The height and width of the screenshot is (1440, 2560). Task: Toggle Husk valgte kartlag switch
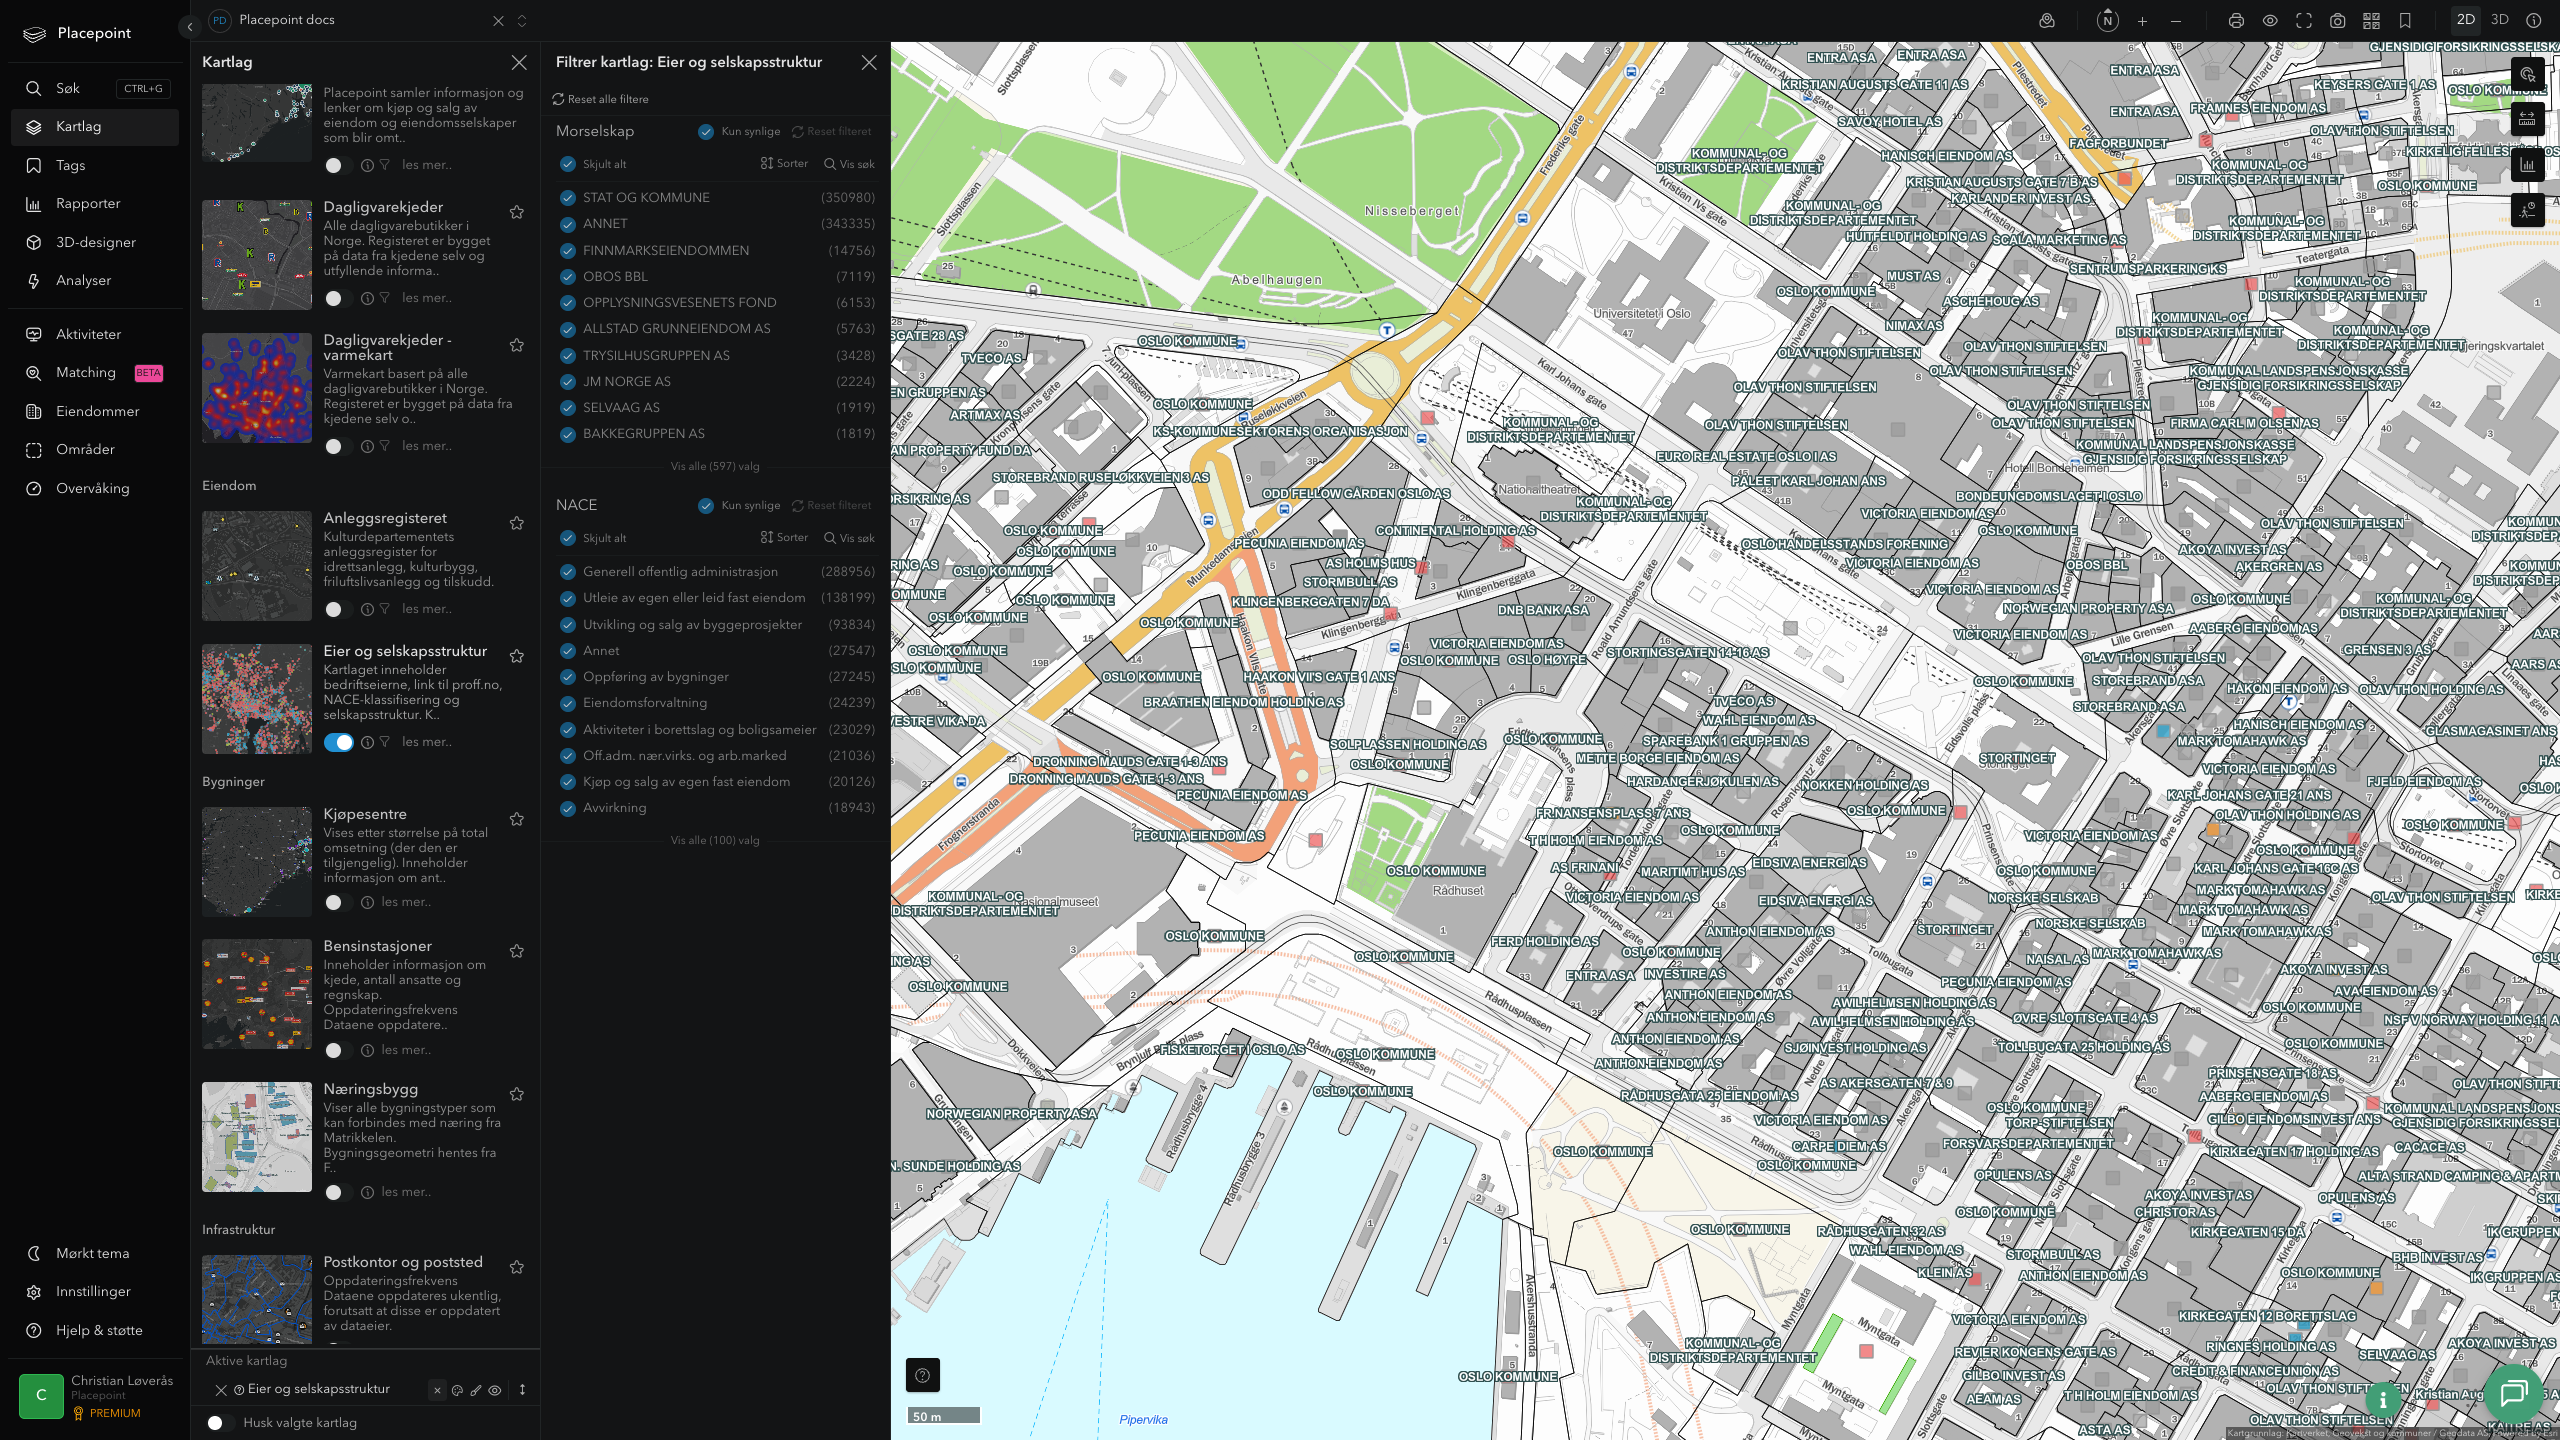219,1423
